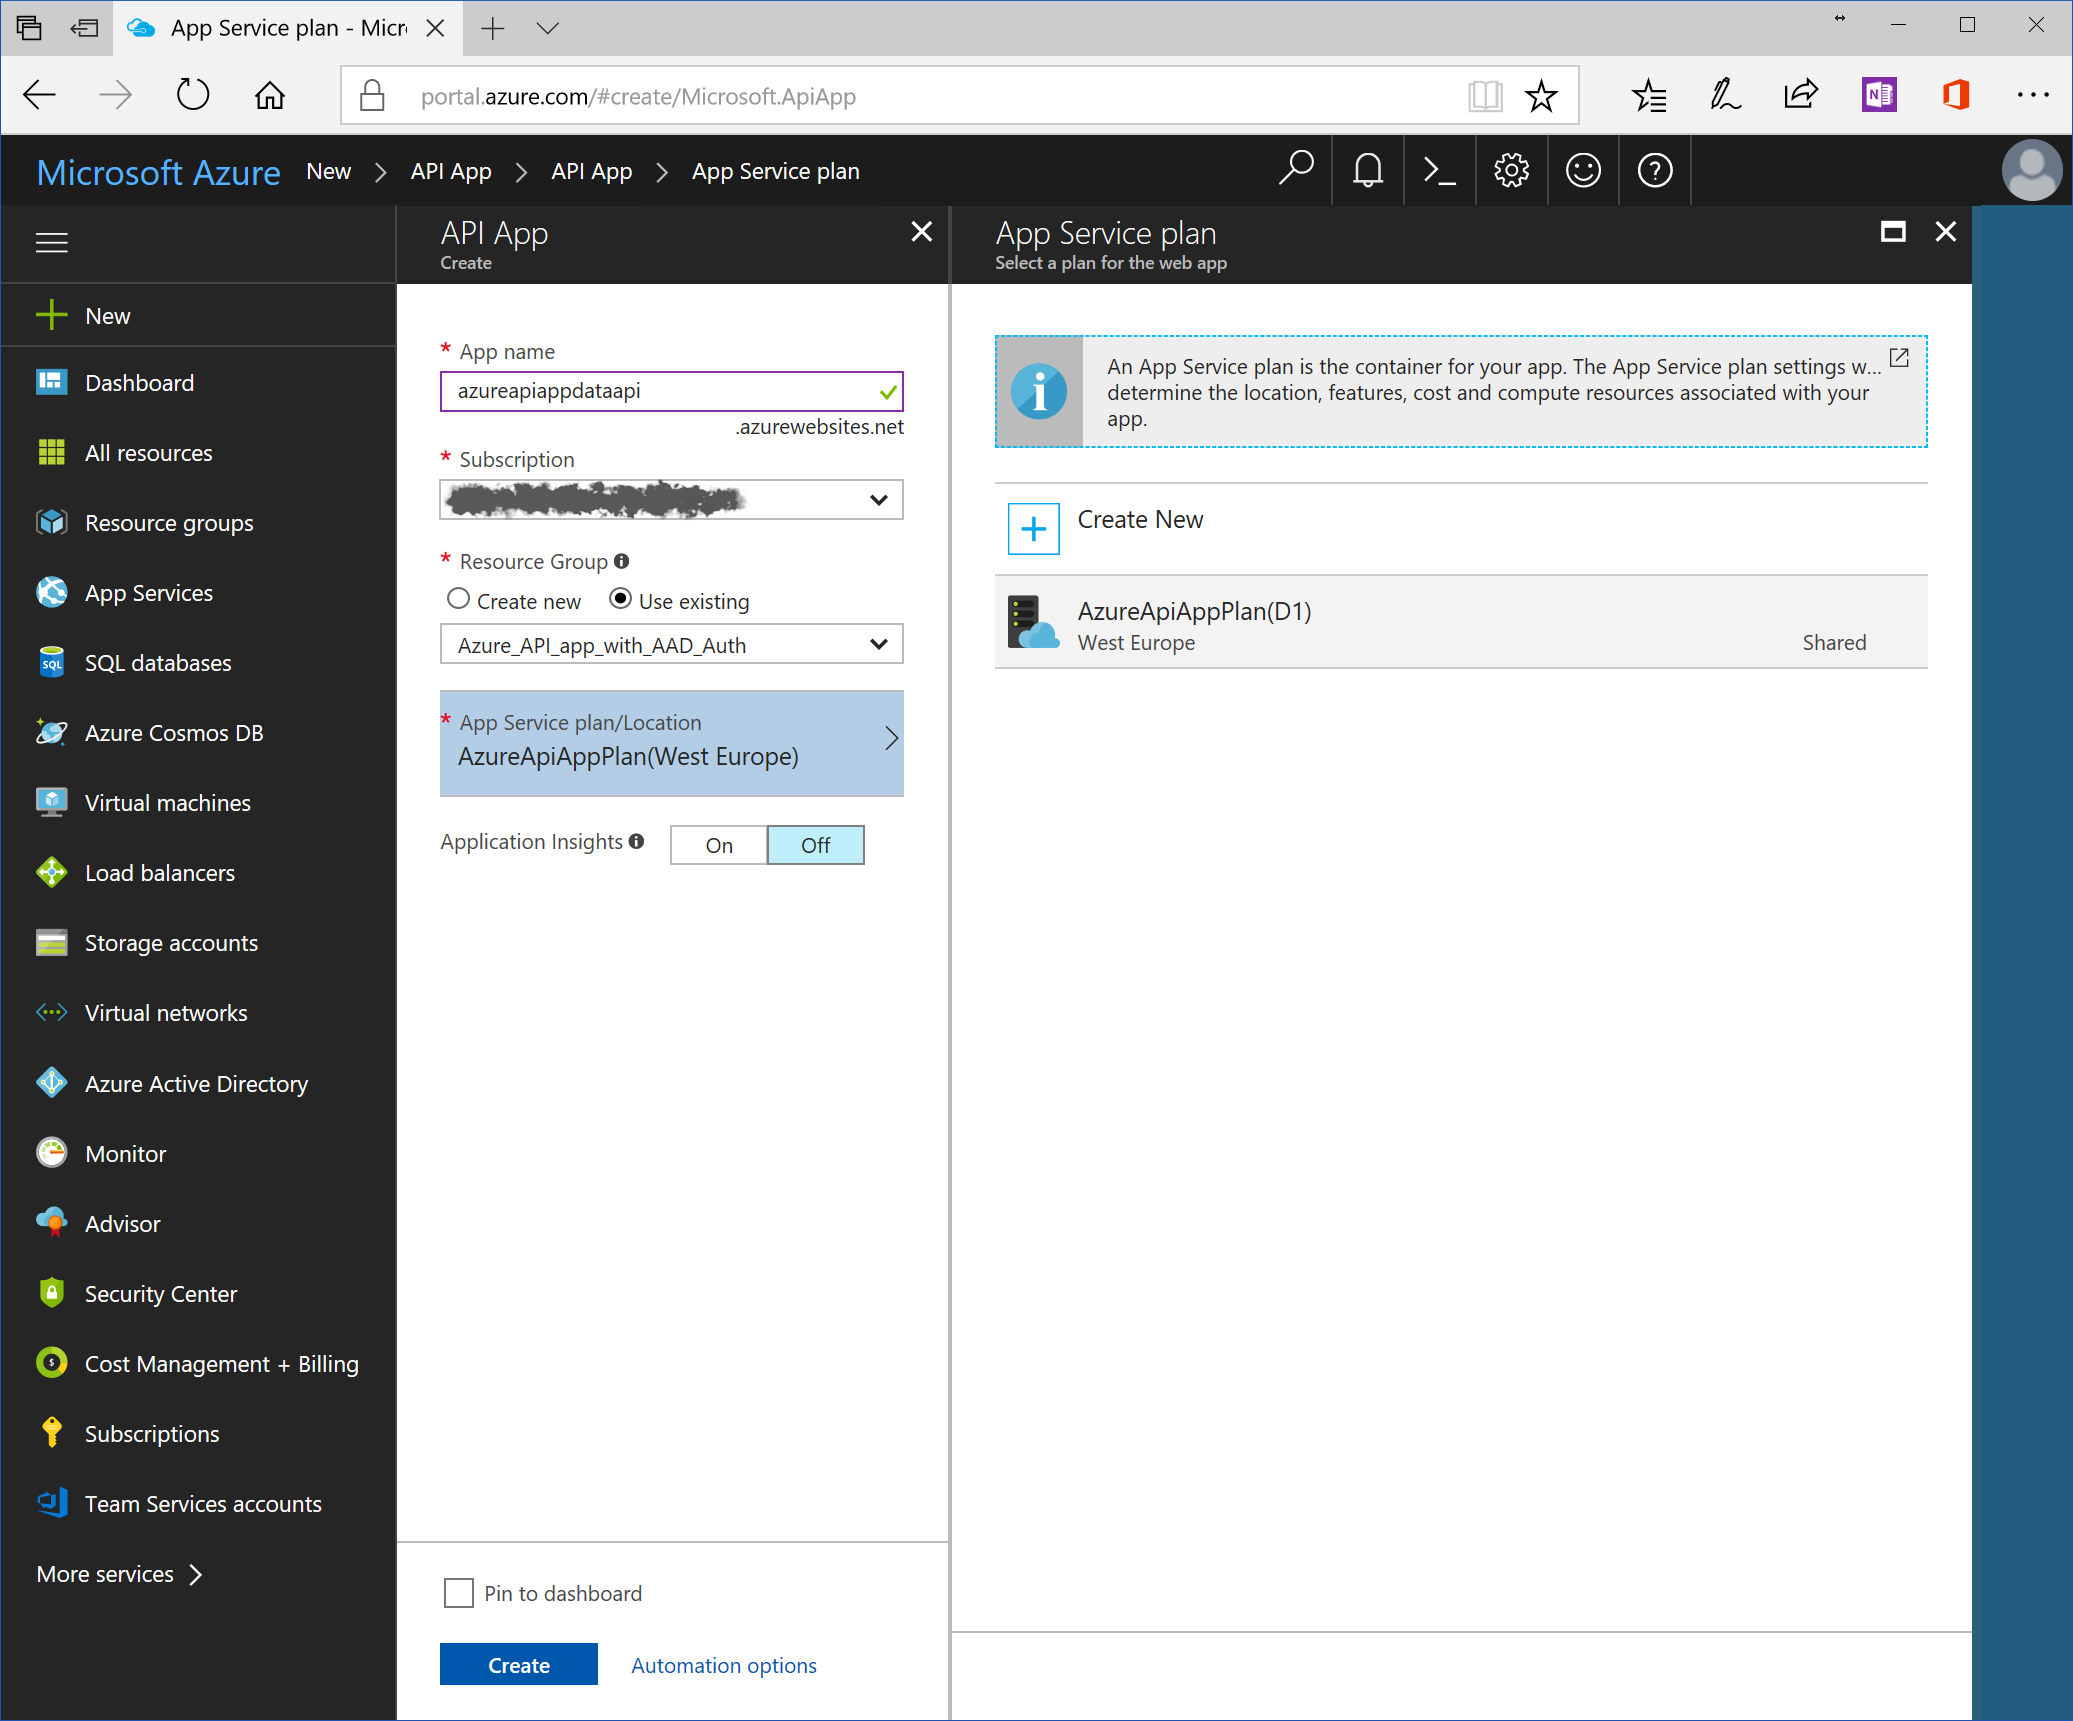Click the blue Create button

518,1665
